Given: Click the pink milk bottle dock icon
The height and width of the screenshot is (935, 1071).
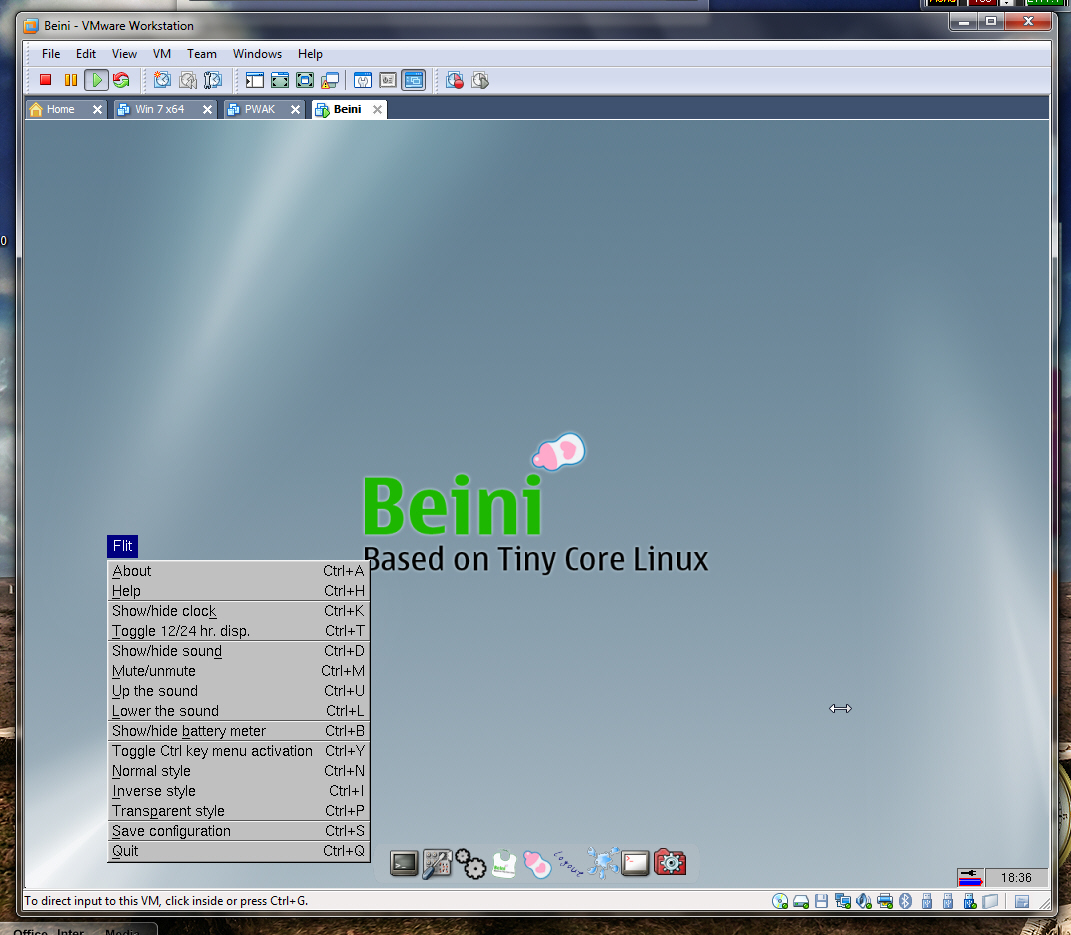Looking at the screenshot, I should click(x=537, y=862).
